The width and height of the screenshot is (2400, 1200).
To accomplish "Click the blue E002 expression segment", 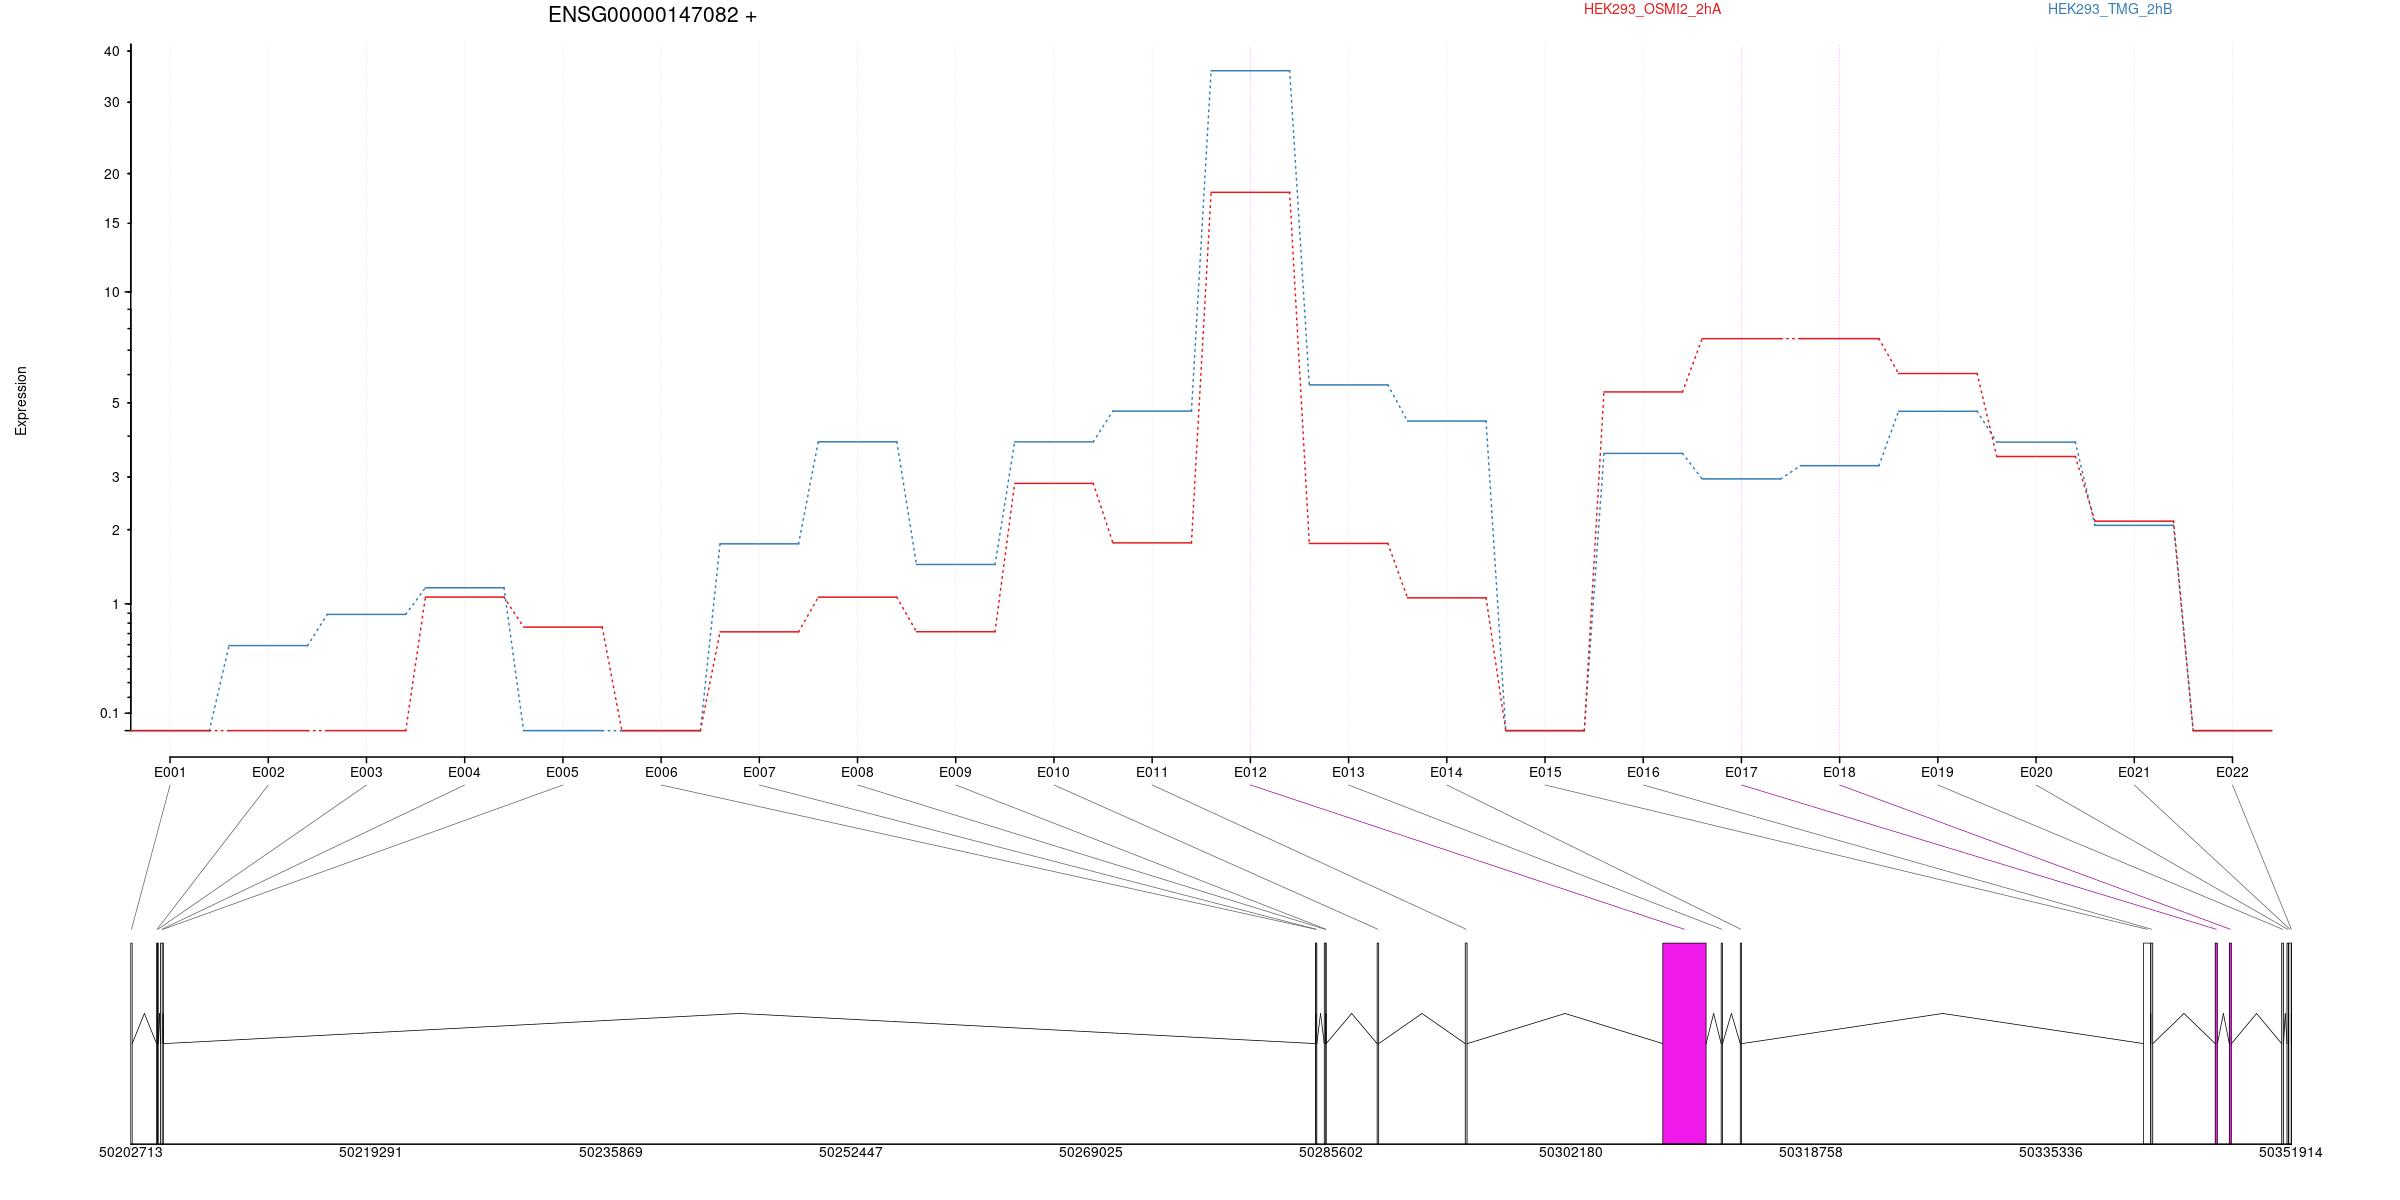I will pos(268,645).
